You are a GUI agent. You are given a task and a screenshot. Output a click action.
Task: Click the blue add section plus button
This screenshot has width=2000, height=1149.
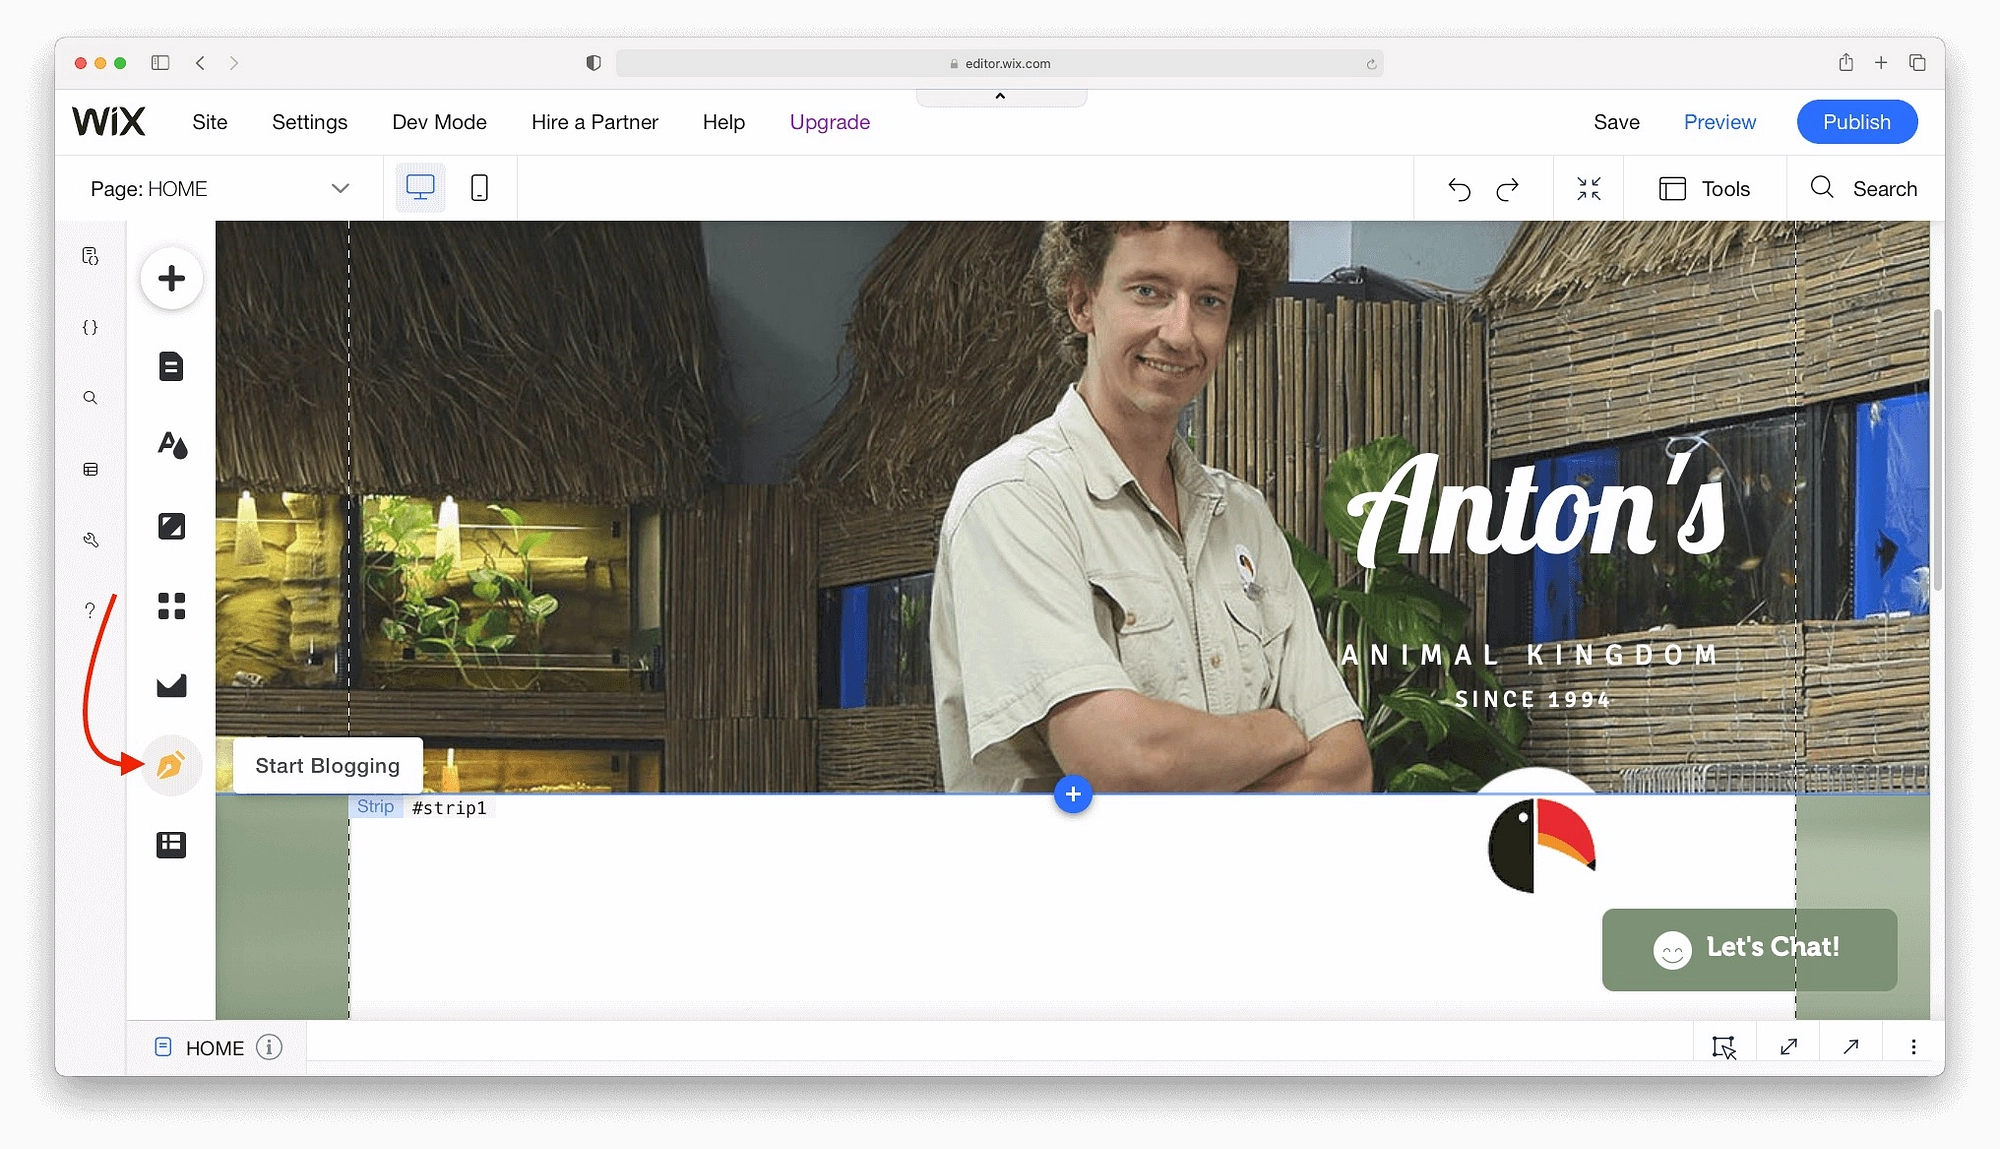[1073, 794]
